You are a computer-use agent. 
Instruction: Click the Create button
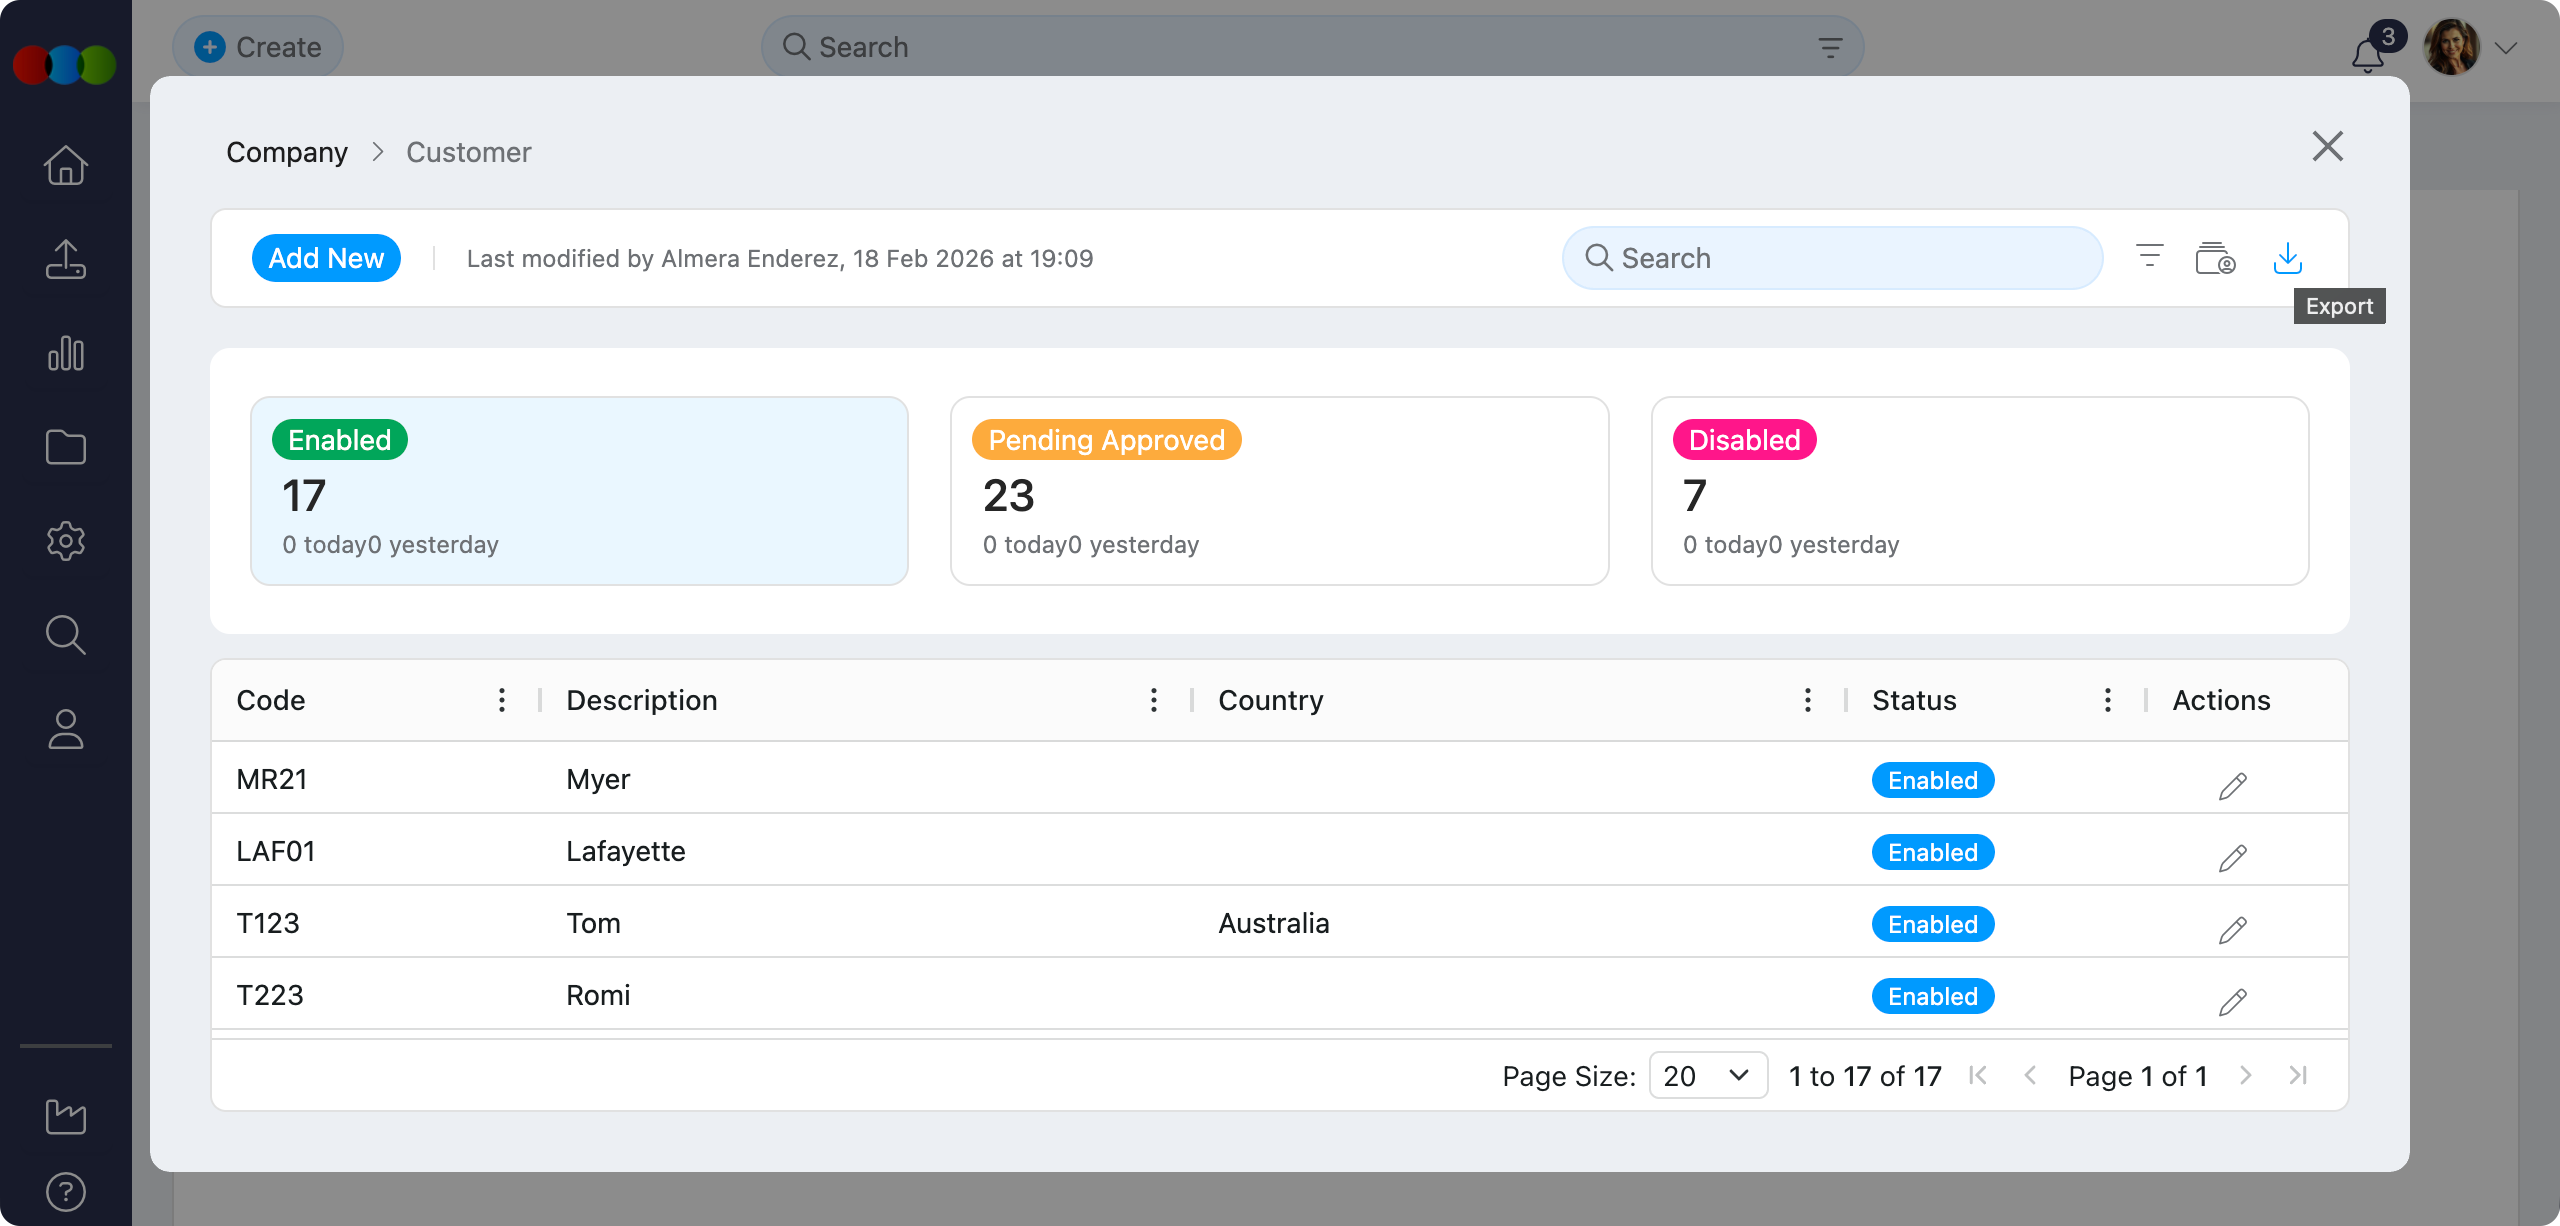(x=258, y=47)
